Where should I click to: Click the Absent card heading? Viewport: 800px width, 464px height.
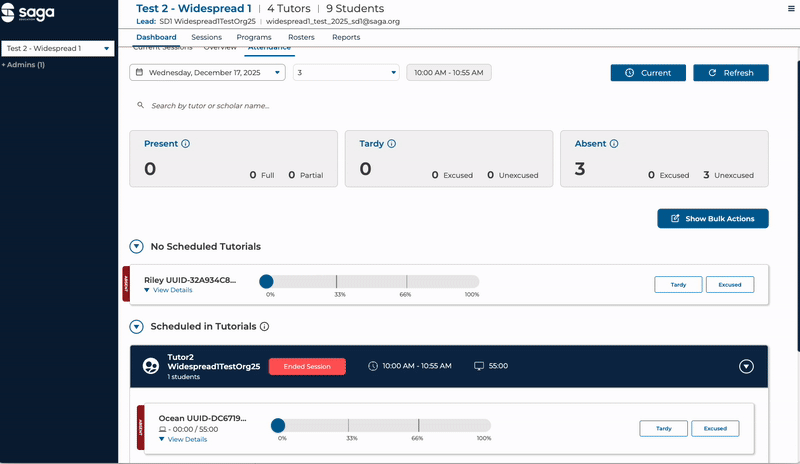pos(590,144)
